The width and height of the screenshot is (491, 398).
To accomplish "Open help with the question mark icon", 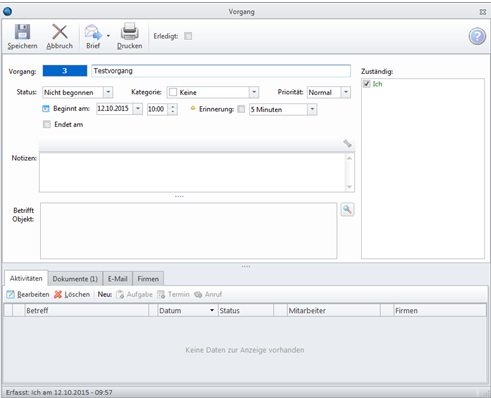I will 477,36.
